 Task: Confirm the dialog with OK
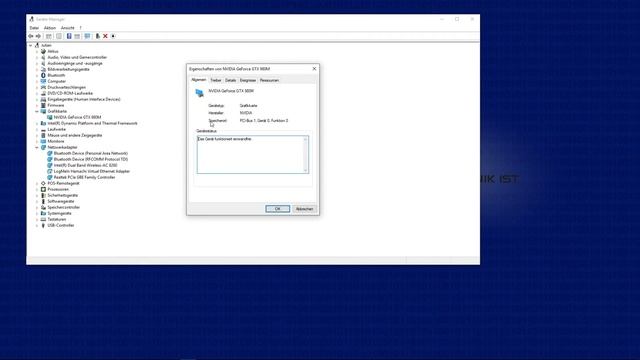tap(278, 209)
